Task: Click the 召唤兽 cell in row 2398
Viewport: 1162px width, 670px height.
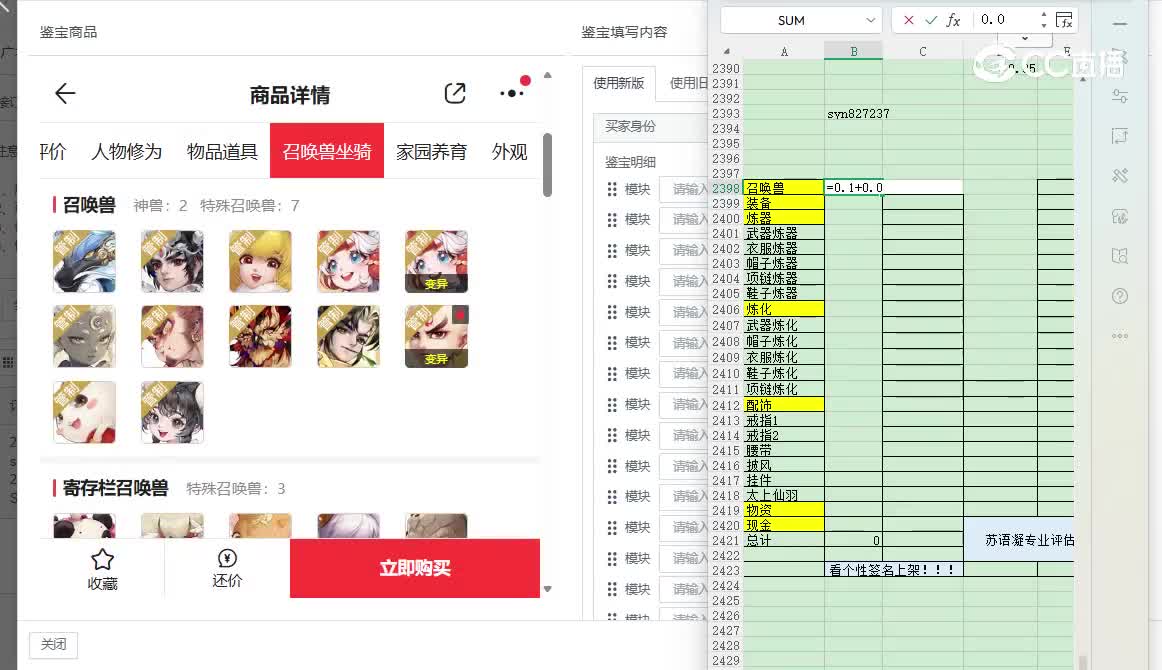Action: pyautogui.click(x=783, y=188)
